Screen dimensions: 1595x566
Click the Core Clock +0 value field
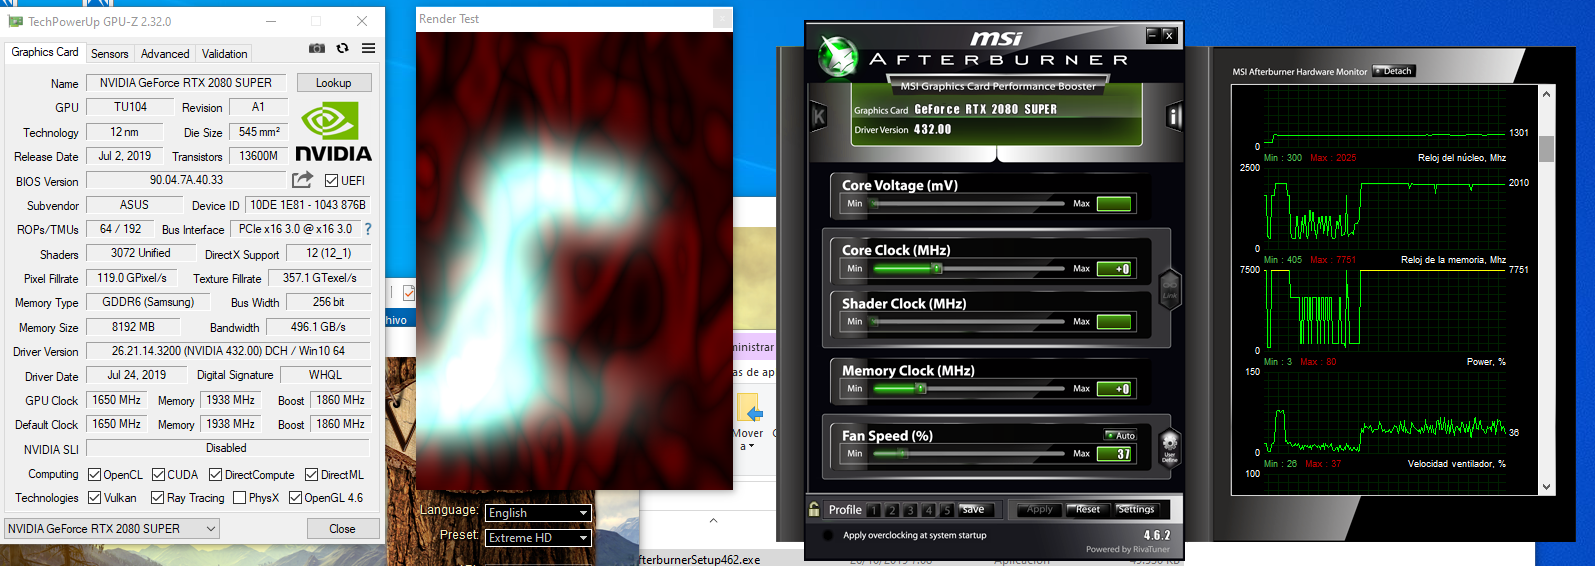1114,269
